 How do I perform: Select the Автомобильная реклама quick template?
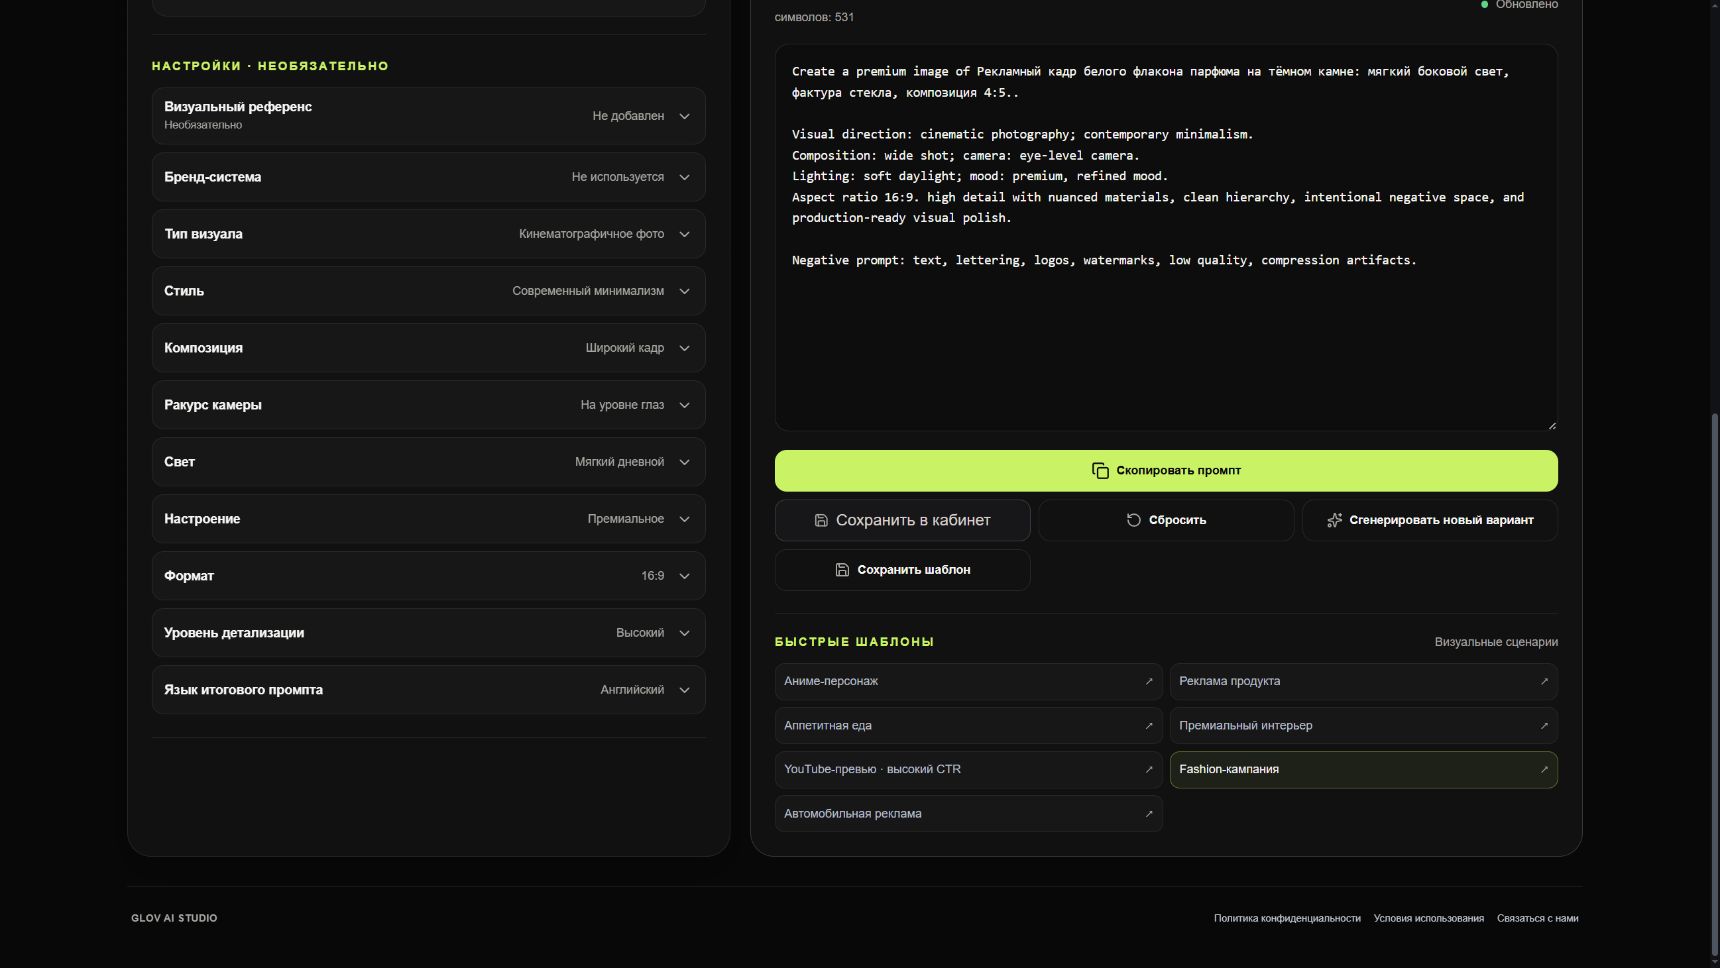pyautogui.click(x=968, y=814)
